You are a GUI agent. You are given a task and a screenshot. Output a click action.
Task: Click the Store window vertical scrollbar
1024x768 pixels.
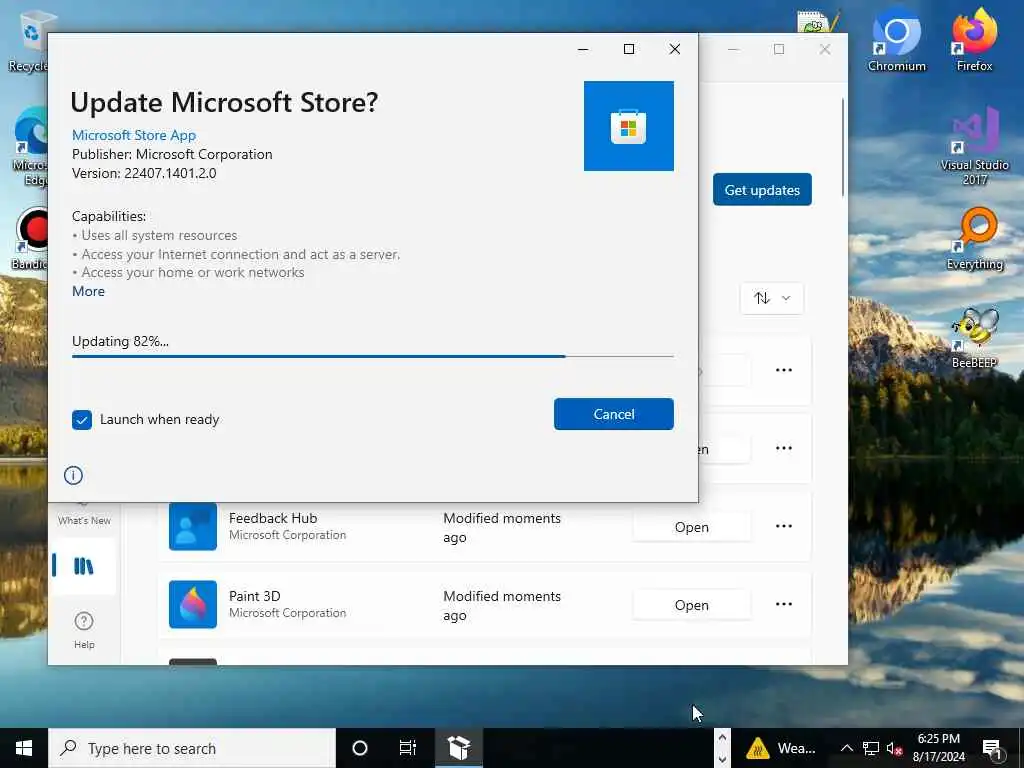tap(843, 147)
